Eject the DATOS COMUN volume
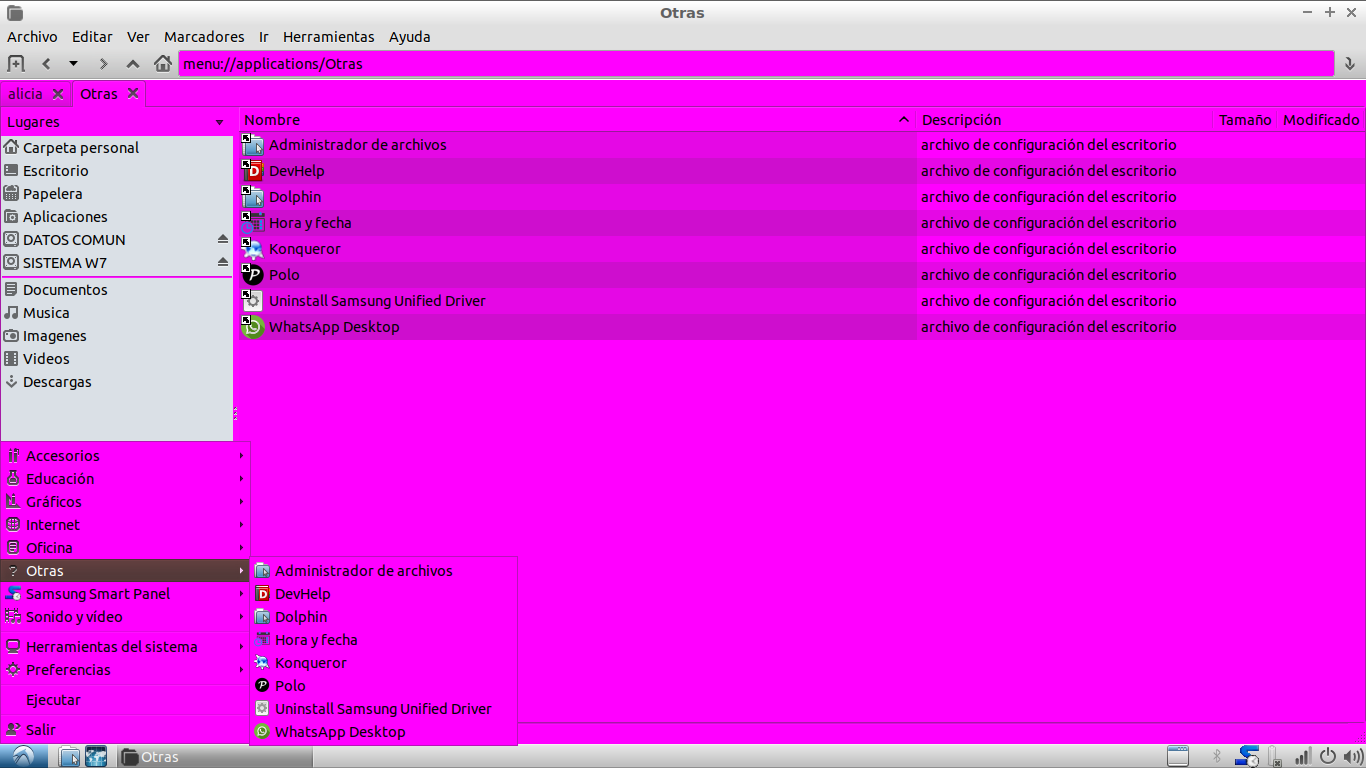This screenshot has height=768, width=1366. 223,240
